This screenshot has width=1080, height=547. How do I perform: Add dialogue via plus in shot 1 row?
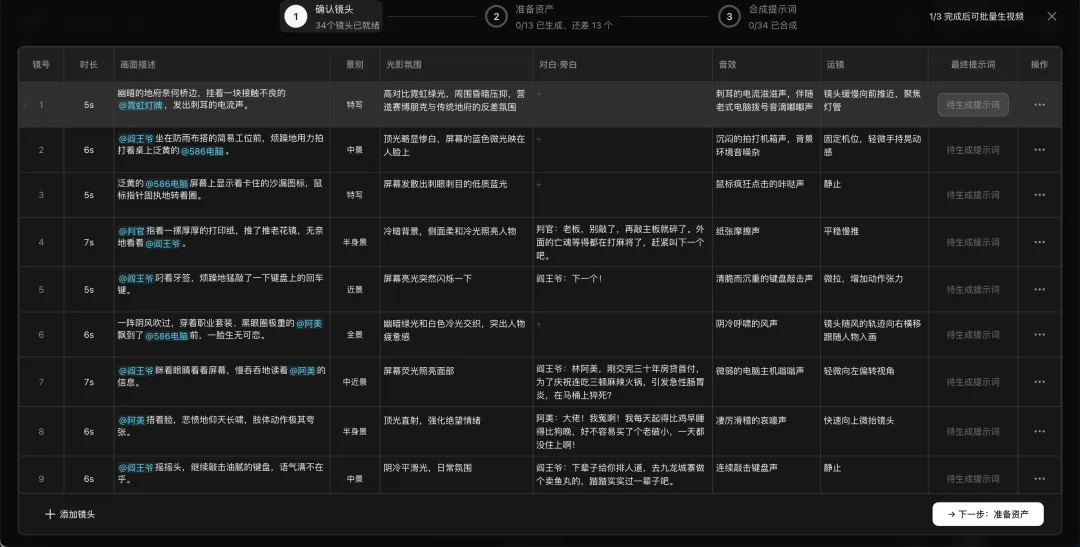click(541, 94)
